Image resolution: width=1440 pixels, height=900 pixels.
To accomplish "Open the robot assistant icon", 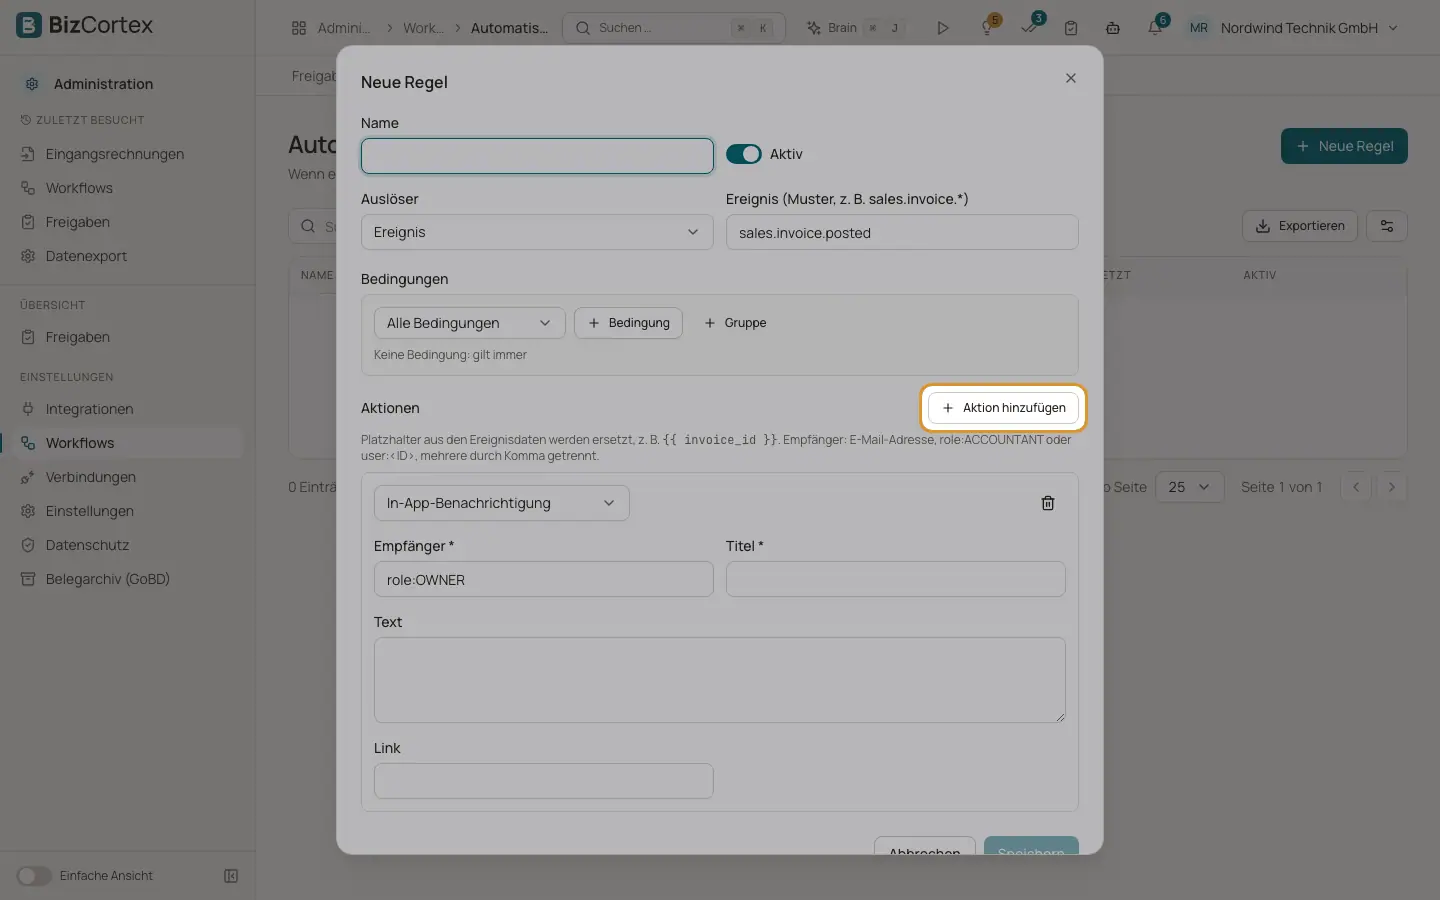I will coord(1113,28).
